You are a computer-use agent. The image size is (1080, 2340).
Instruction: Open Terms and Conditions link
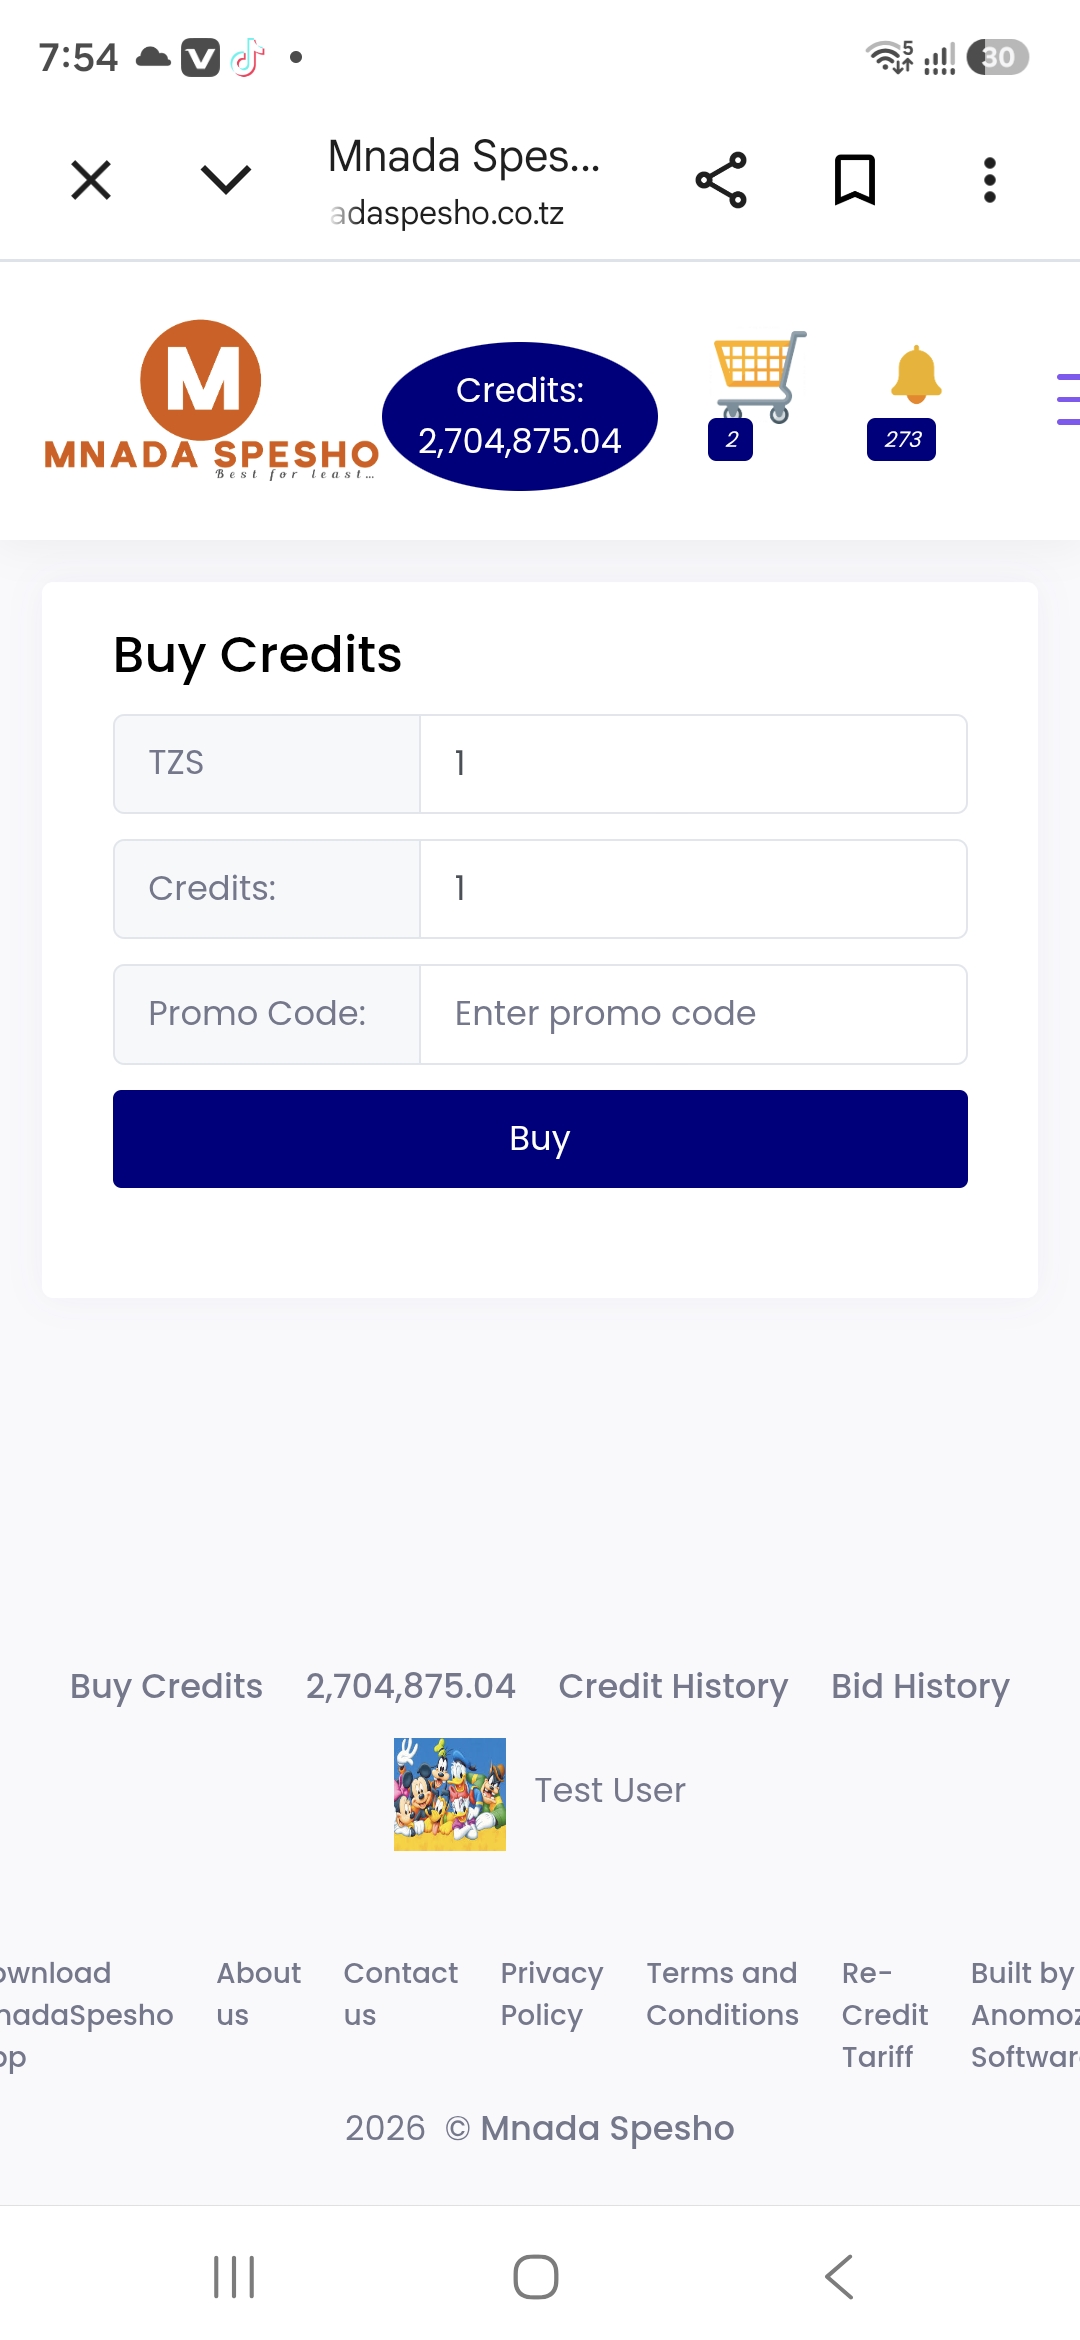tap(722, 1994)
